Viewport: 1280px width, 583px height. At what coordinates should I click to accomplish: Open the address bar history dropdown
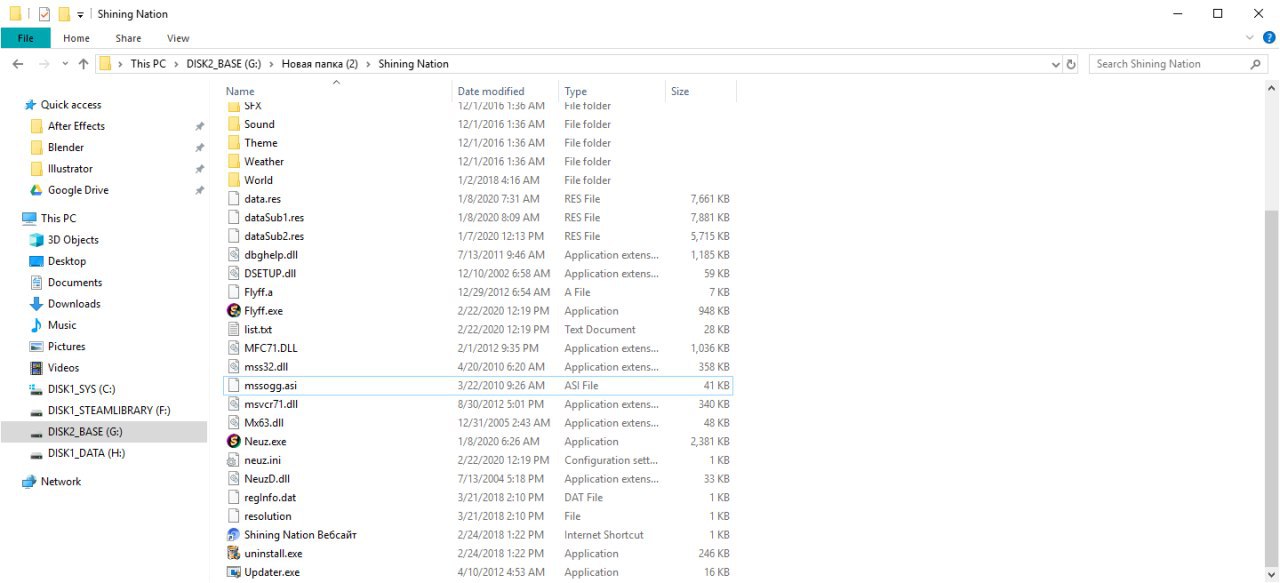(x=1056, y=64)
